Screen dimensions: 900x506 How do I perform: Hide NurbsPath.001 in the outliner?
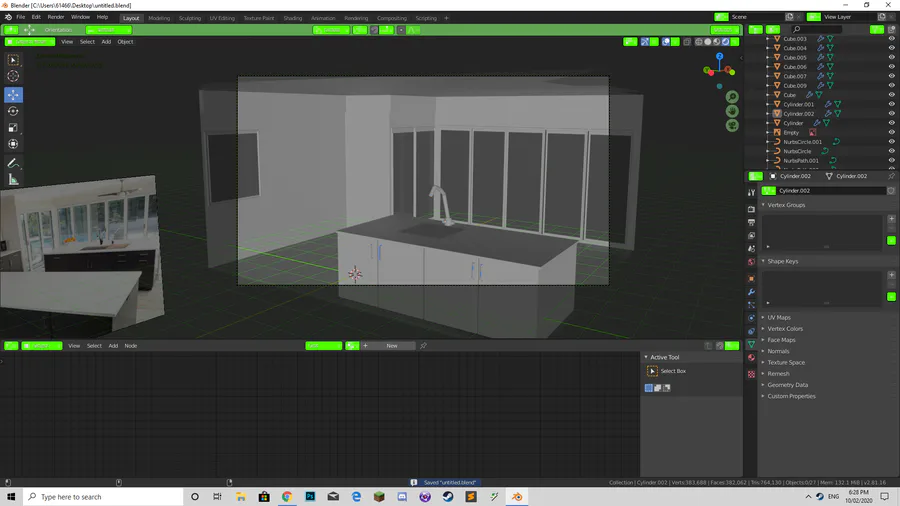coord(891,161)
